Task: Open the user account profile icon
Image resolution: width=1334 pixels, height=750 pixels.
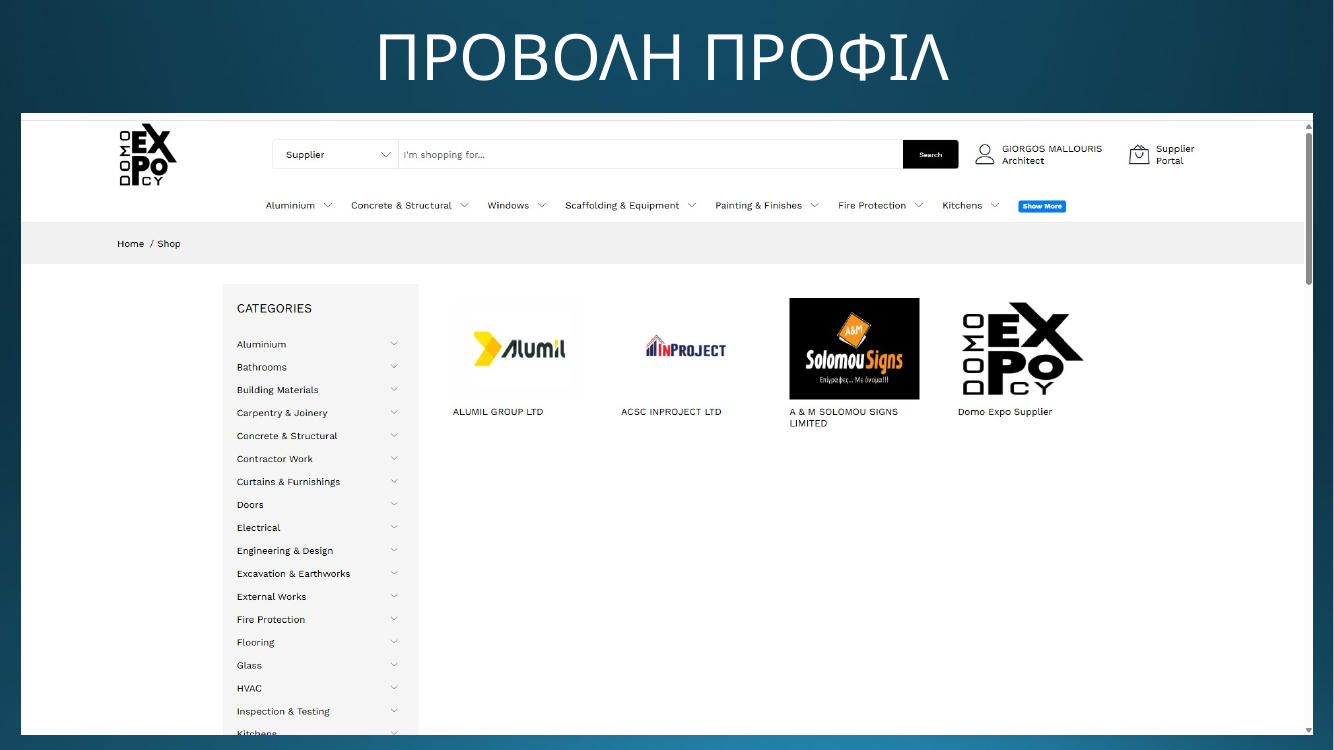Action: (x=985, y=154)
